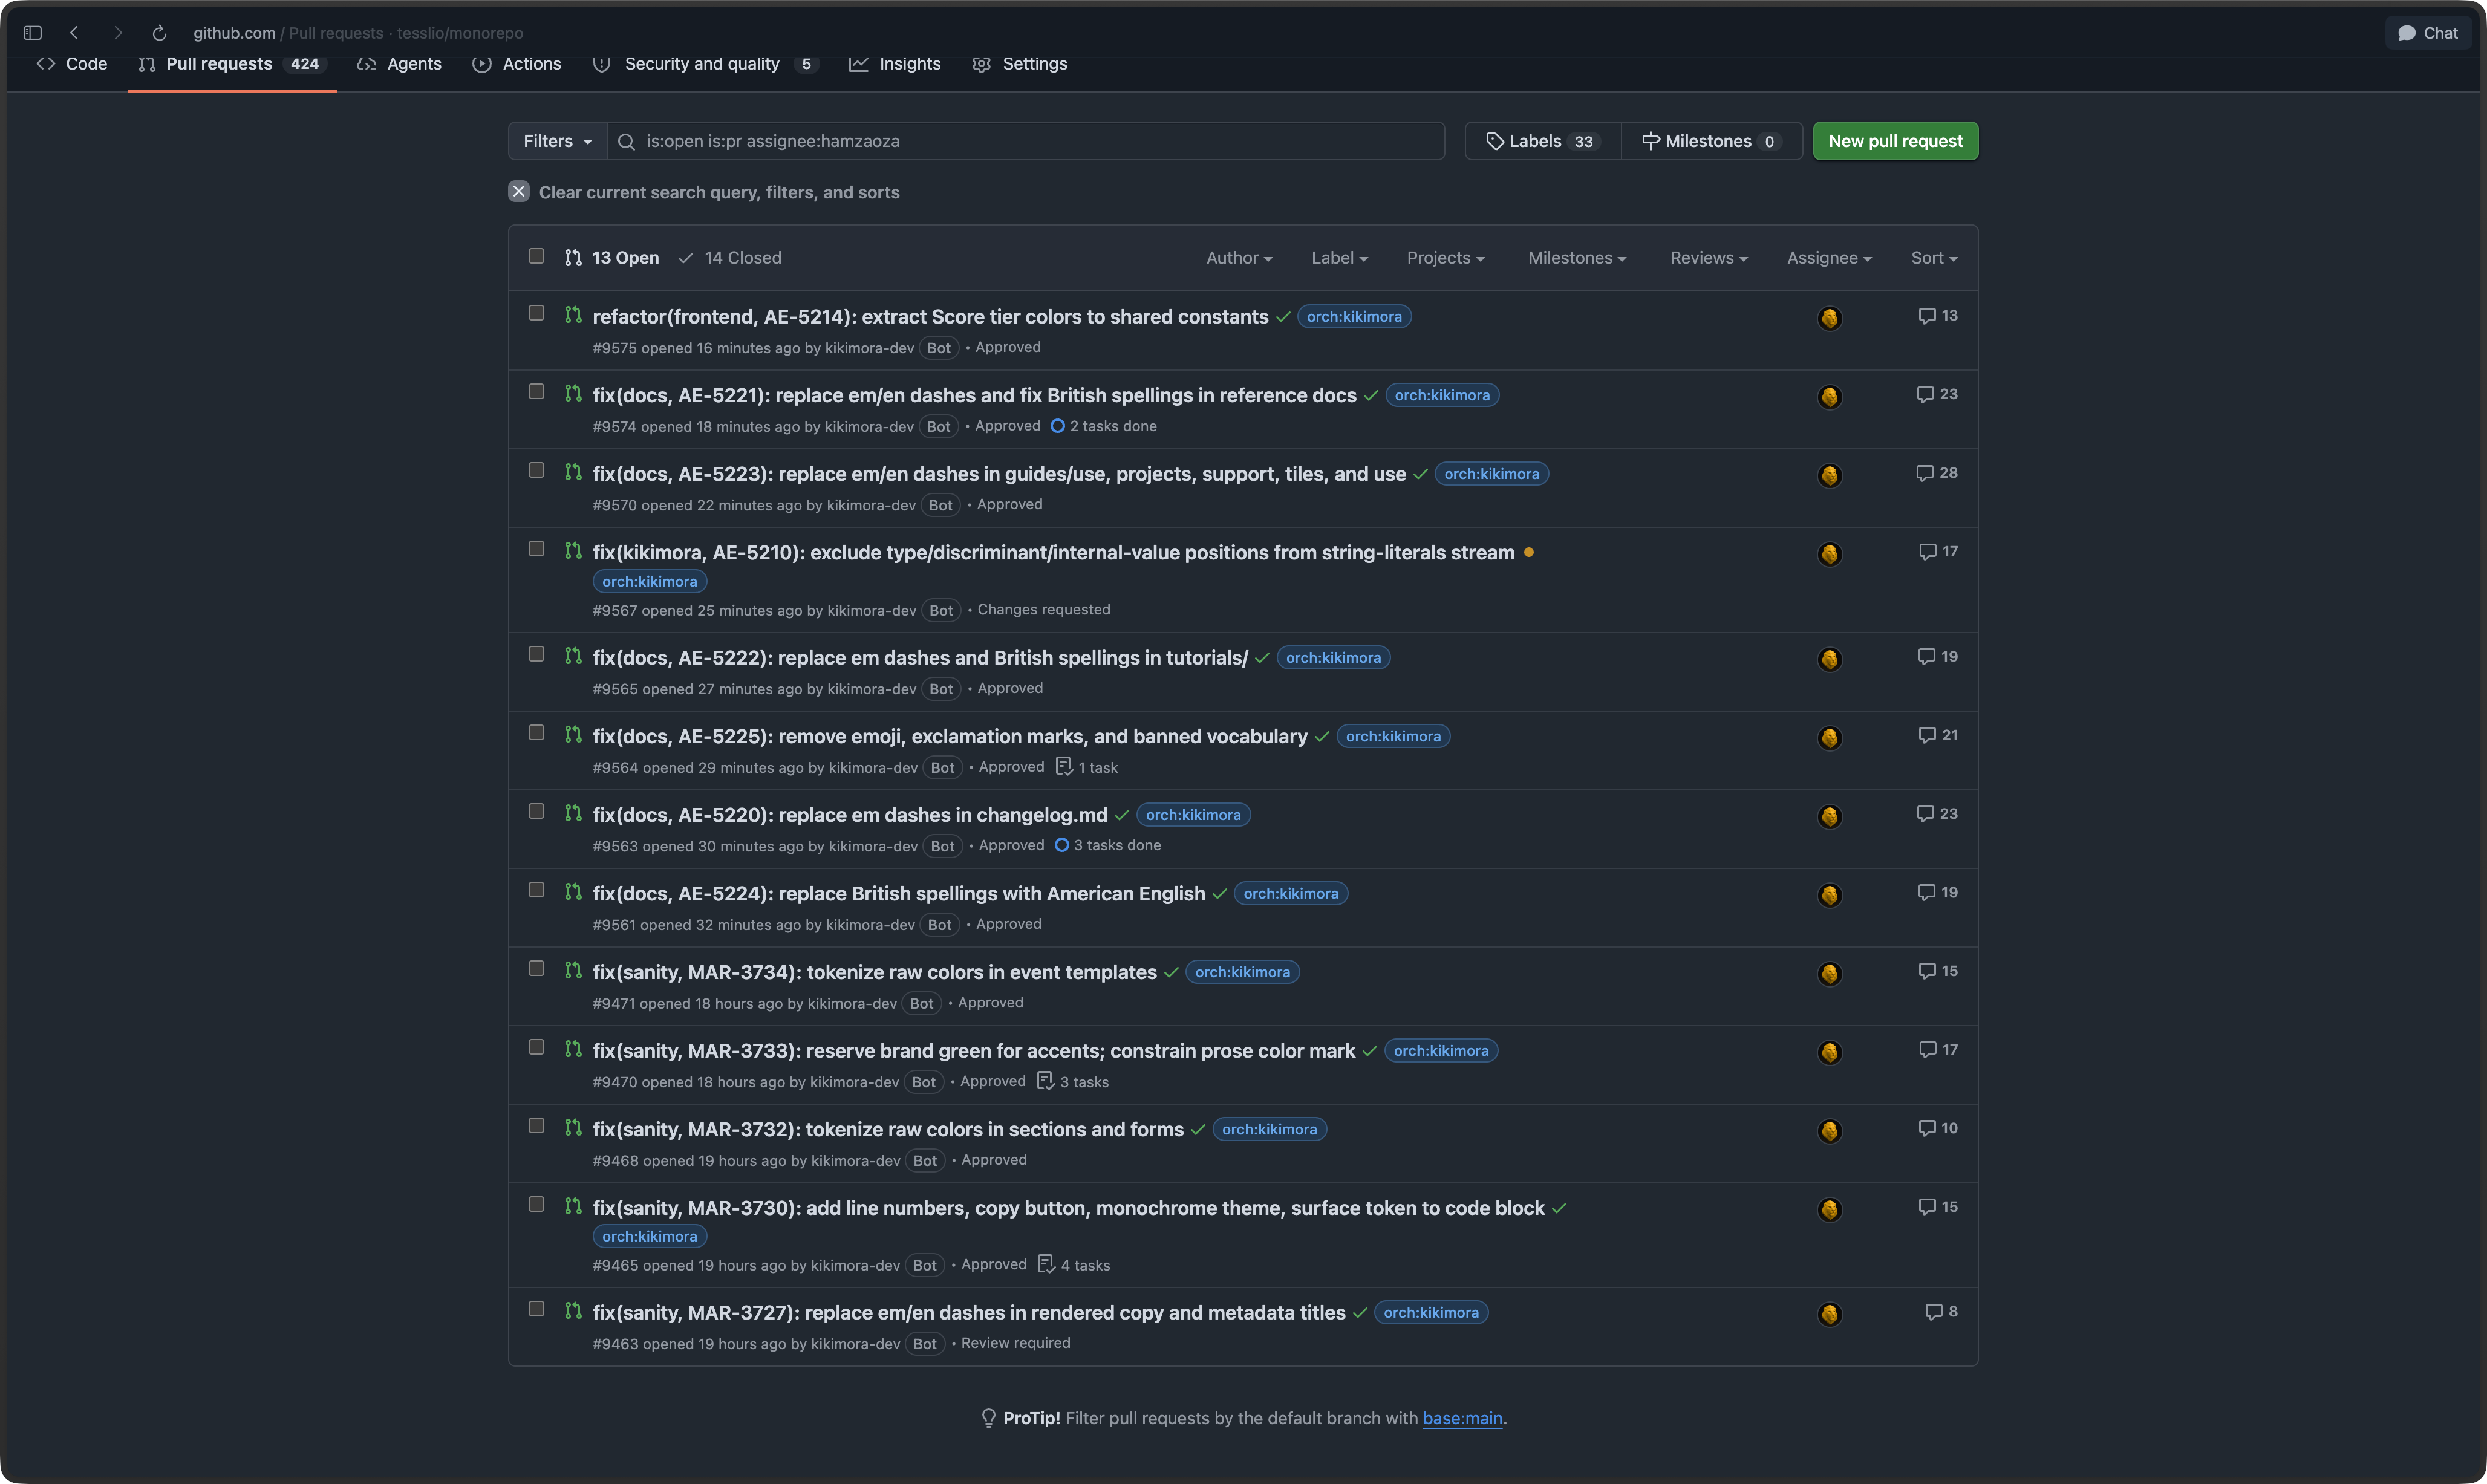The image size is (2487, 1484).
Task: Switch to the Agents tab
Action: pos(399,64)
